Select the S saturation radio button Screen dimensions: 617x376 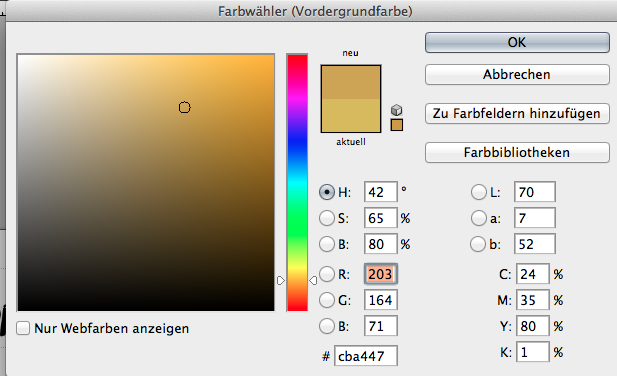click(327, 218)
